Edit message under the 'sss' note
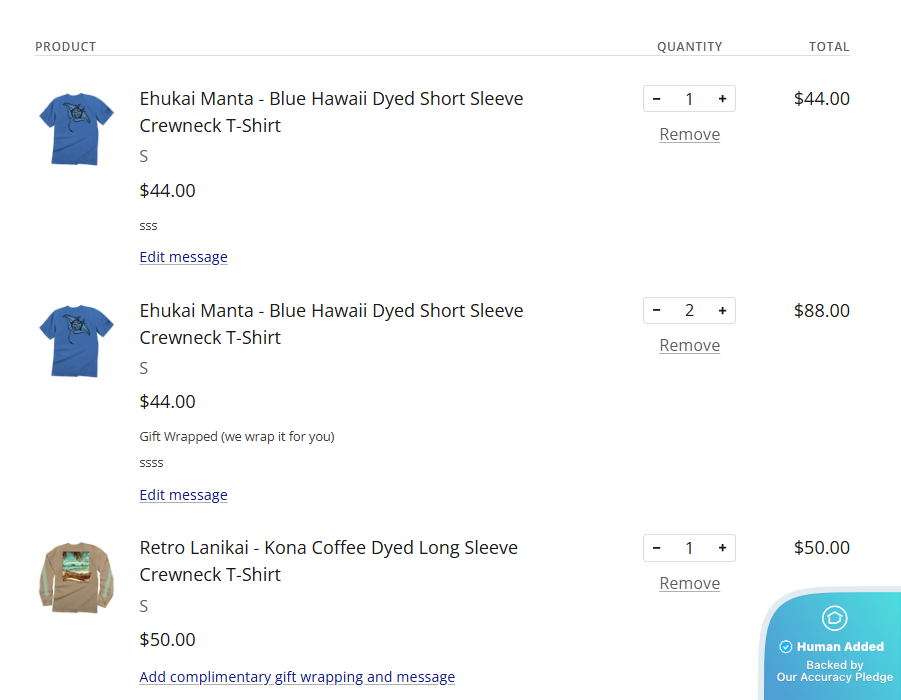Viewport: 901px width, 700px height. point(183,257)
